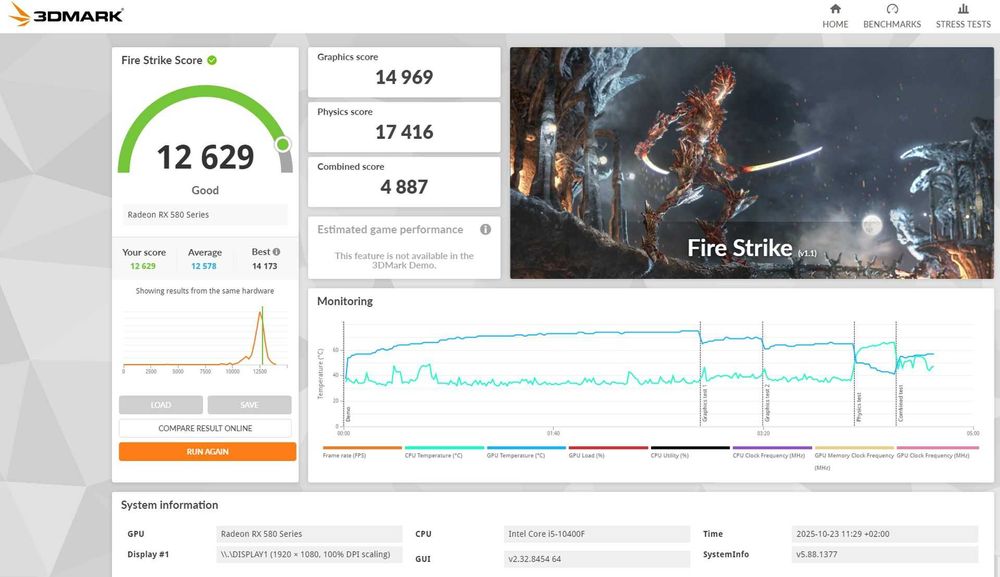This screenshot has height=577, width=1000.
Task: Click the Graphics score value 14 969
Action: click(x=404, y=77)
